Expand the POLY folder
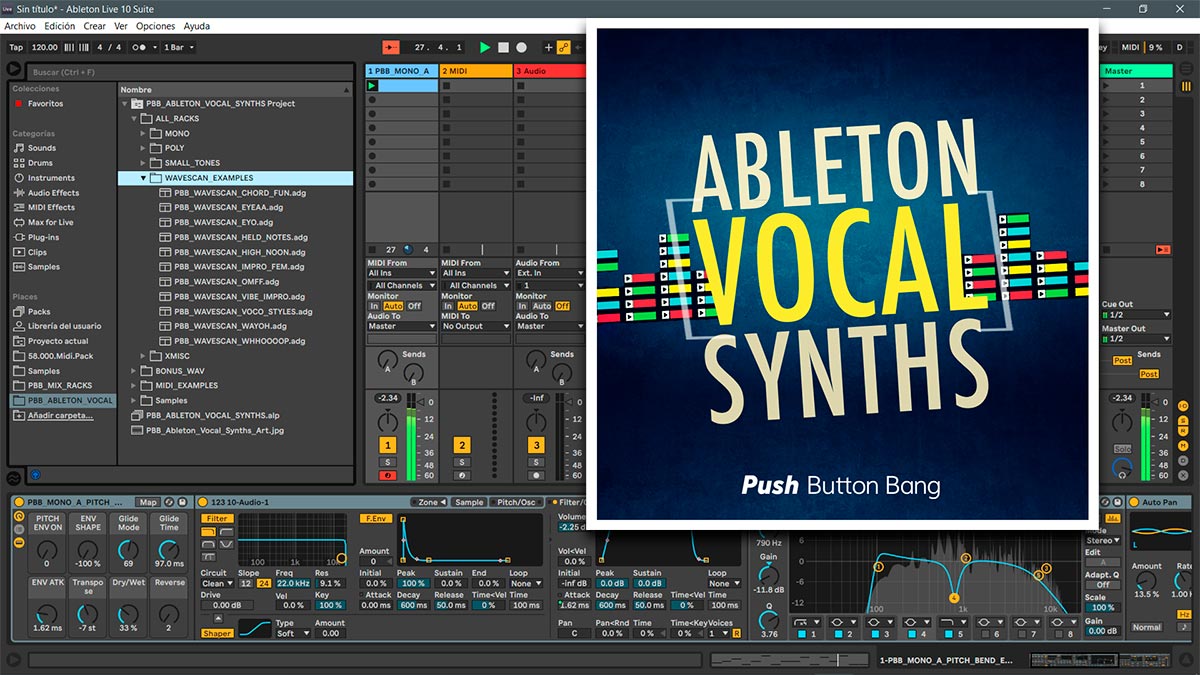Viewport: 1200px width, 675px height. [x=143, y=148]
